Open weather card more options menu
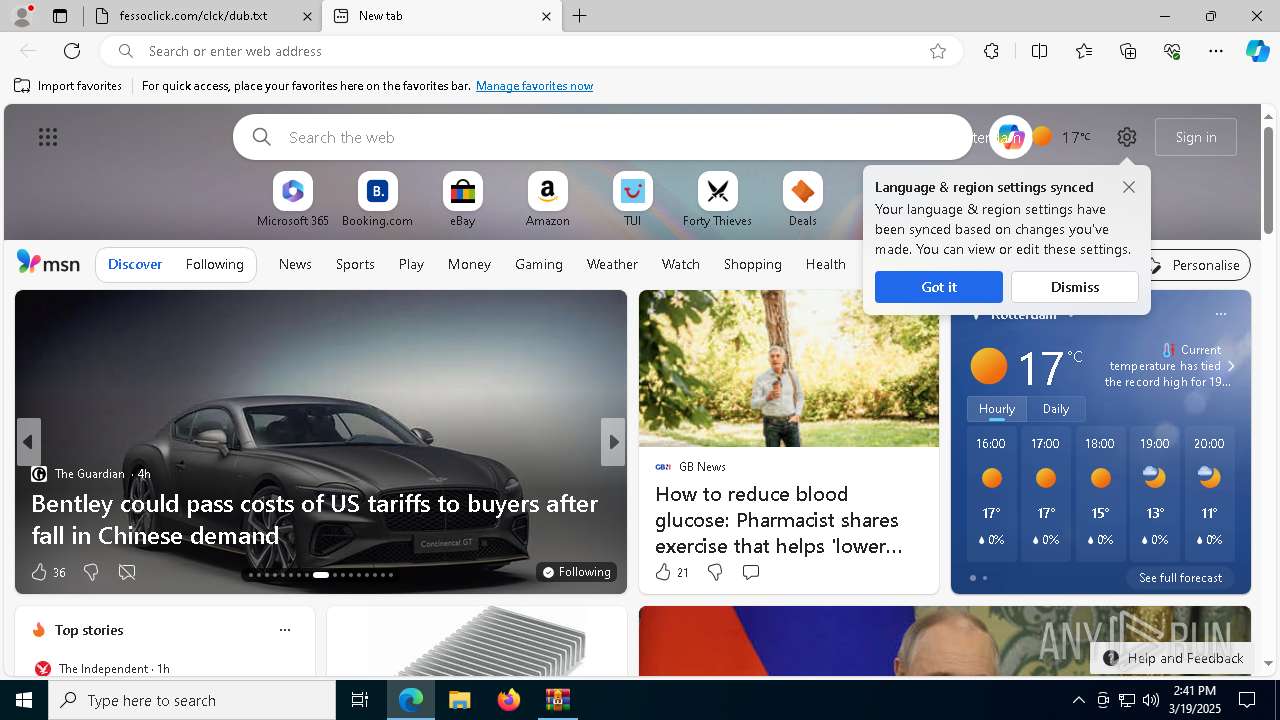 (x=1220, y=314)
